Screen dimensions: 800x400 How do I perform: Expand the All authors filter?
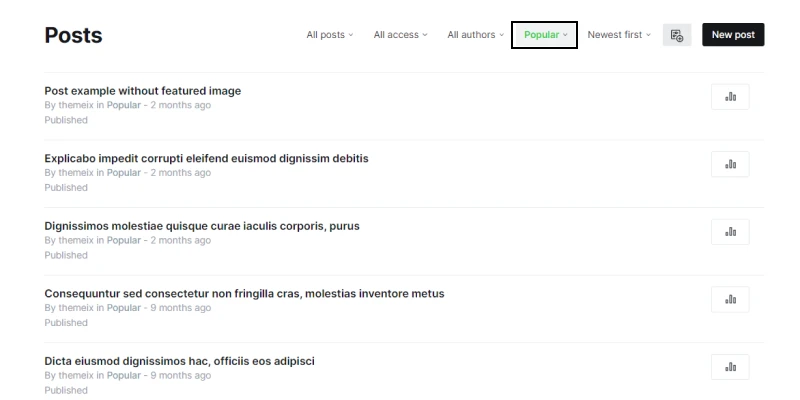click(476, 35)
